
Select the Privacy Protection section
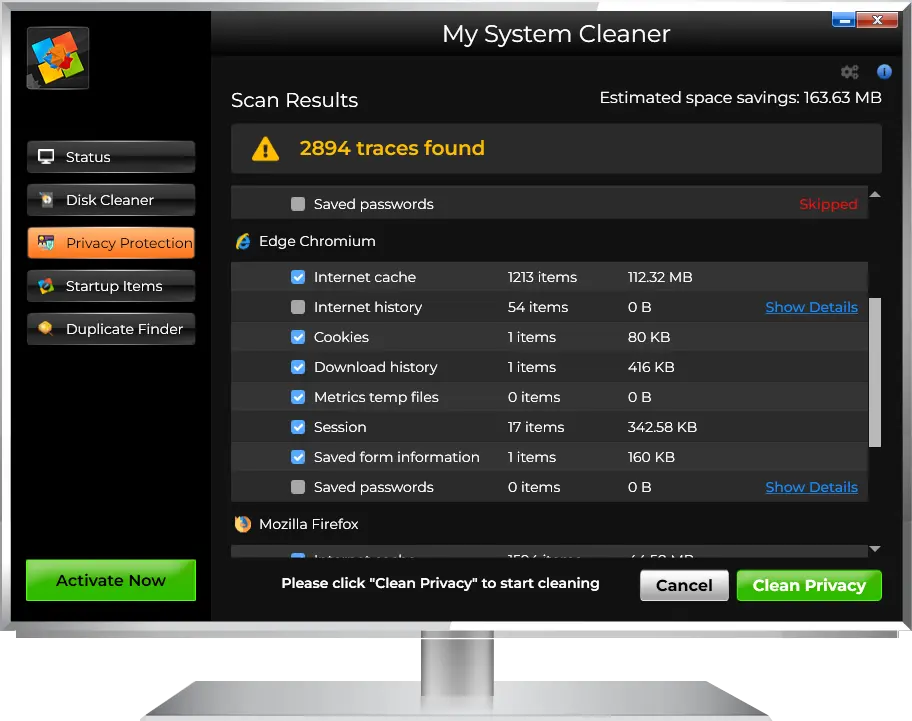click(x=111, y=242)
